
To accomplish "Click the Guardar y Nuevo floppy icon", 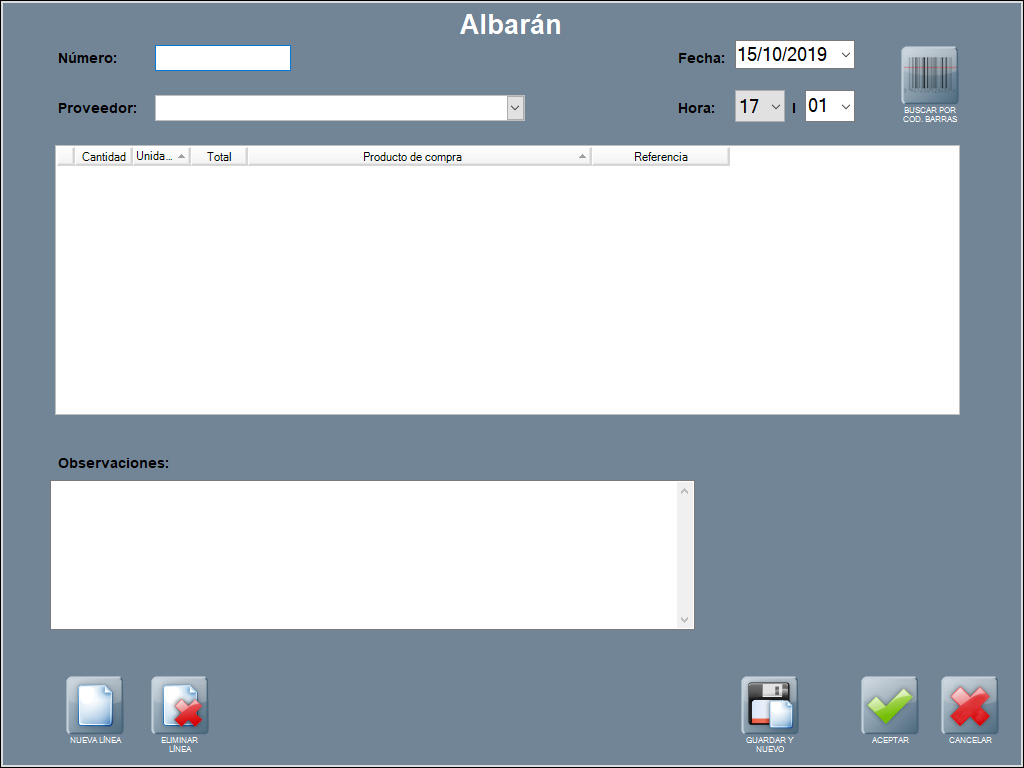I will (769, 705).
